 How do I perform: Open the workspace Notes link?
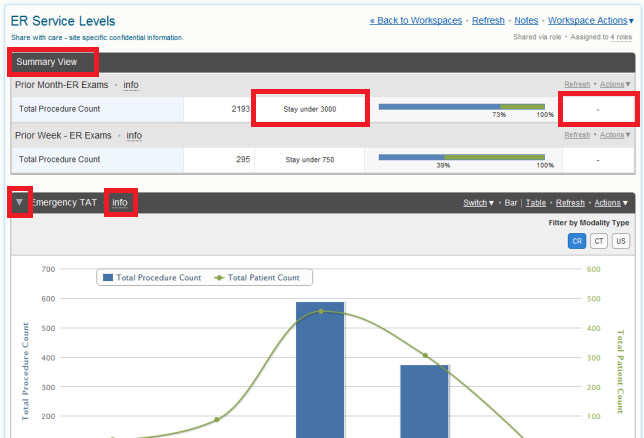525,20
